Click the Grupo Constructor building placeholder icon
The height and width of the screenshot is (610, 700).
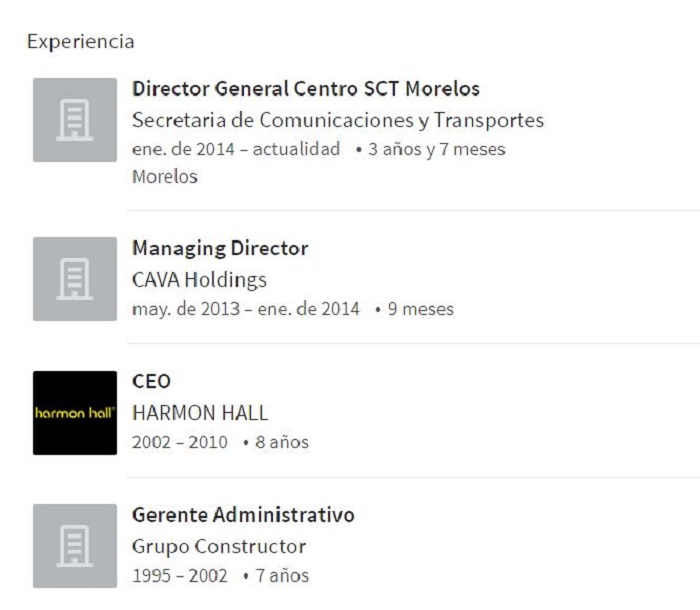click(75, 546)
